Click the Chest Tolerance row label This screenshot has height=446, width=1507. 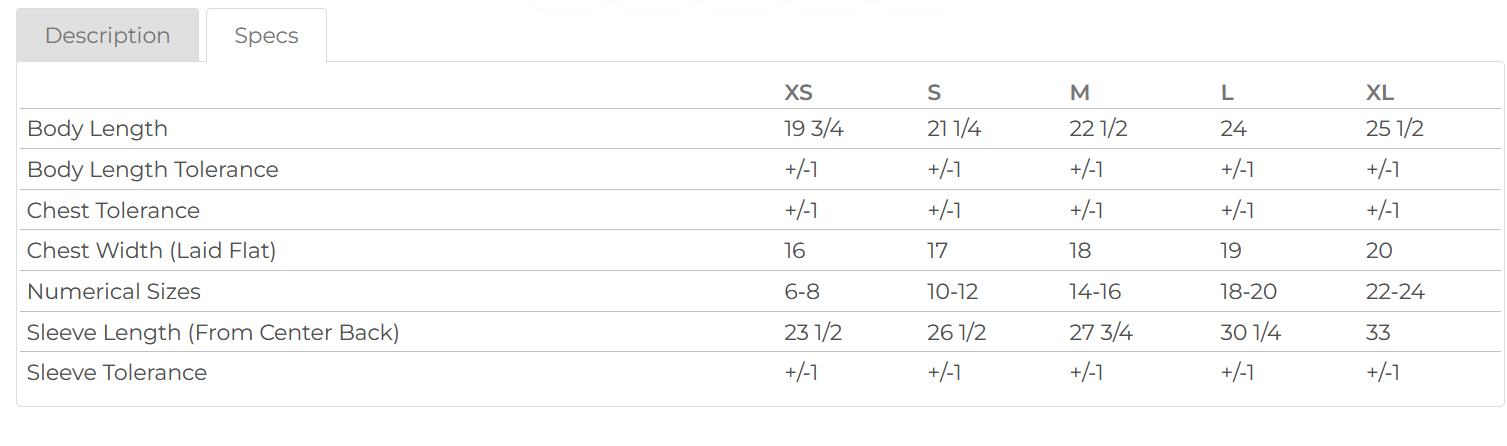coord(113,211)
